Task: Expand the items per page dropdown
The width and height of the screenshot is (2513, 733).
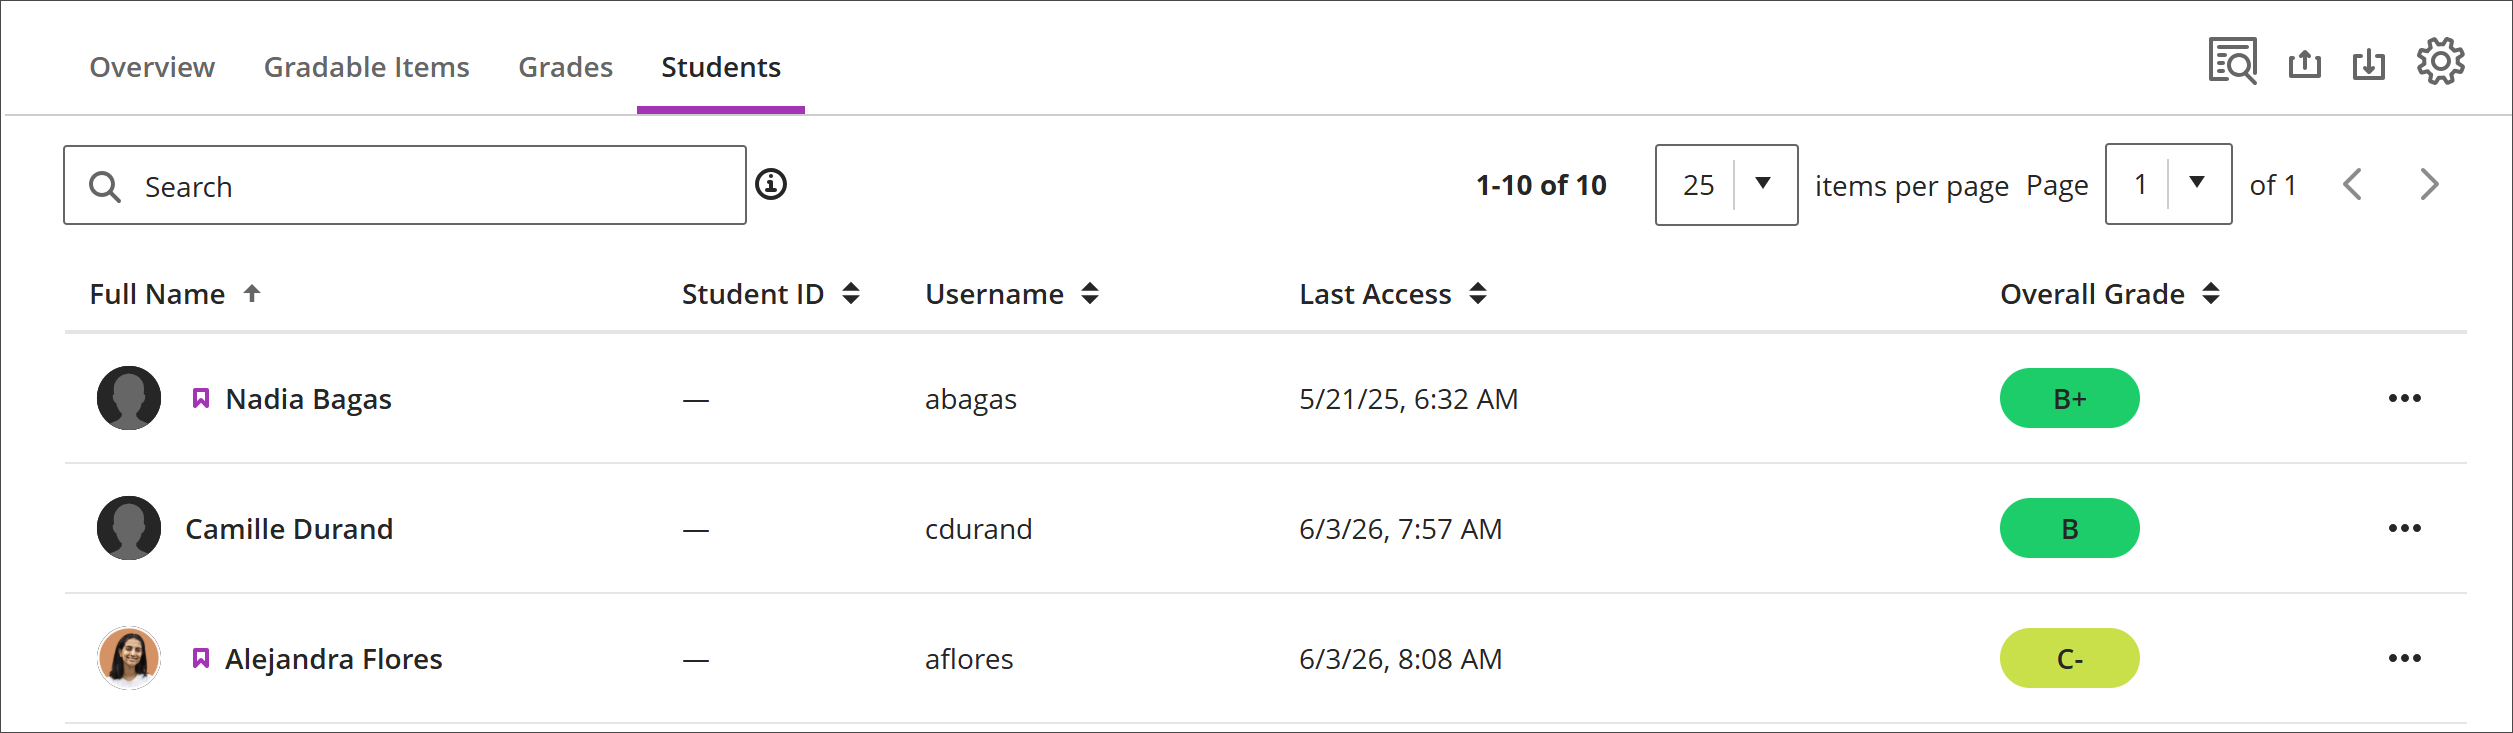Action: point(1727,185)
